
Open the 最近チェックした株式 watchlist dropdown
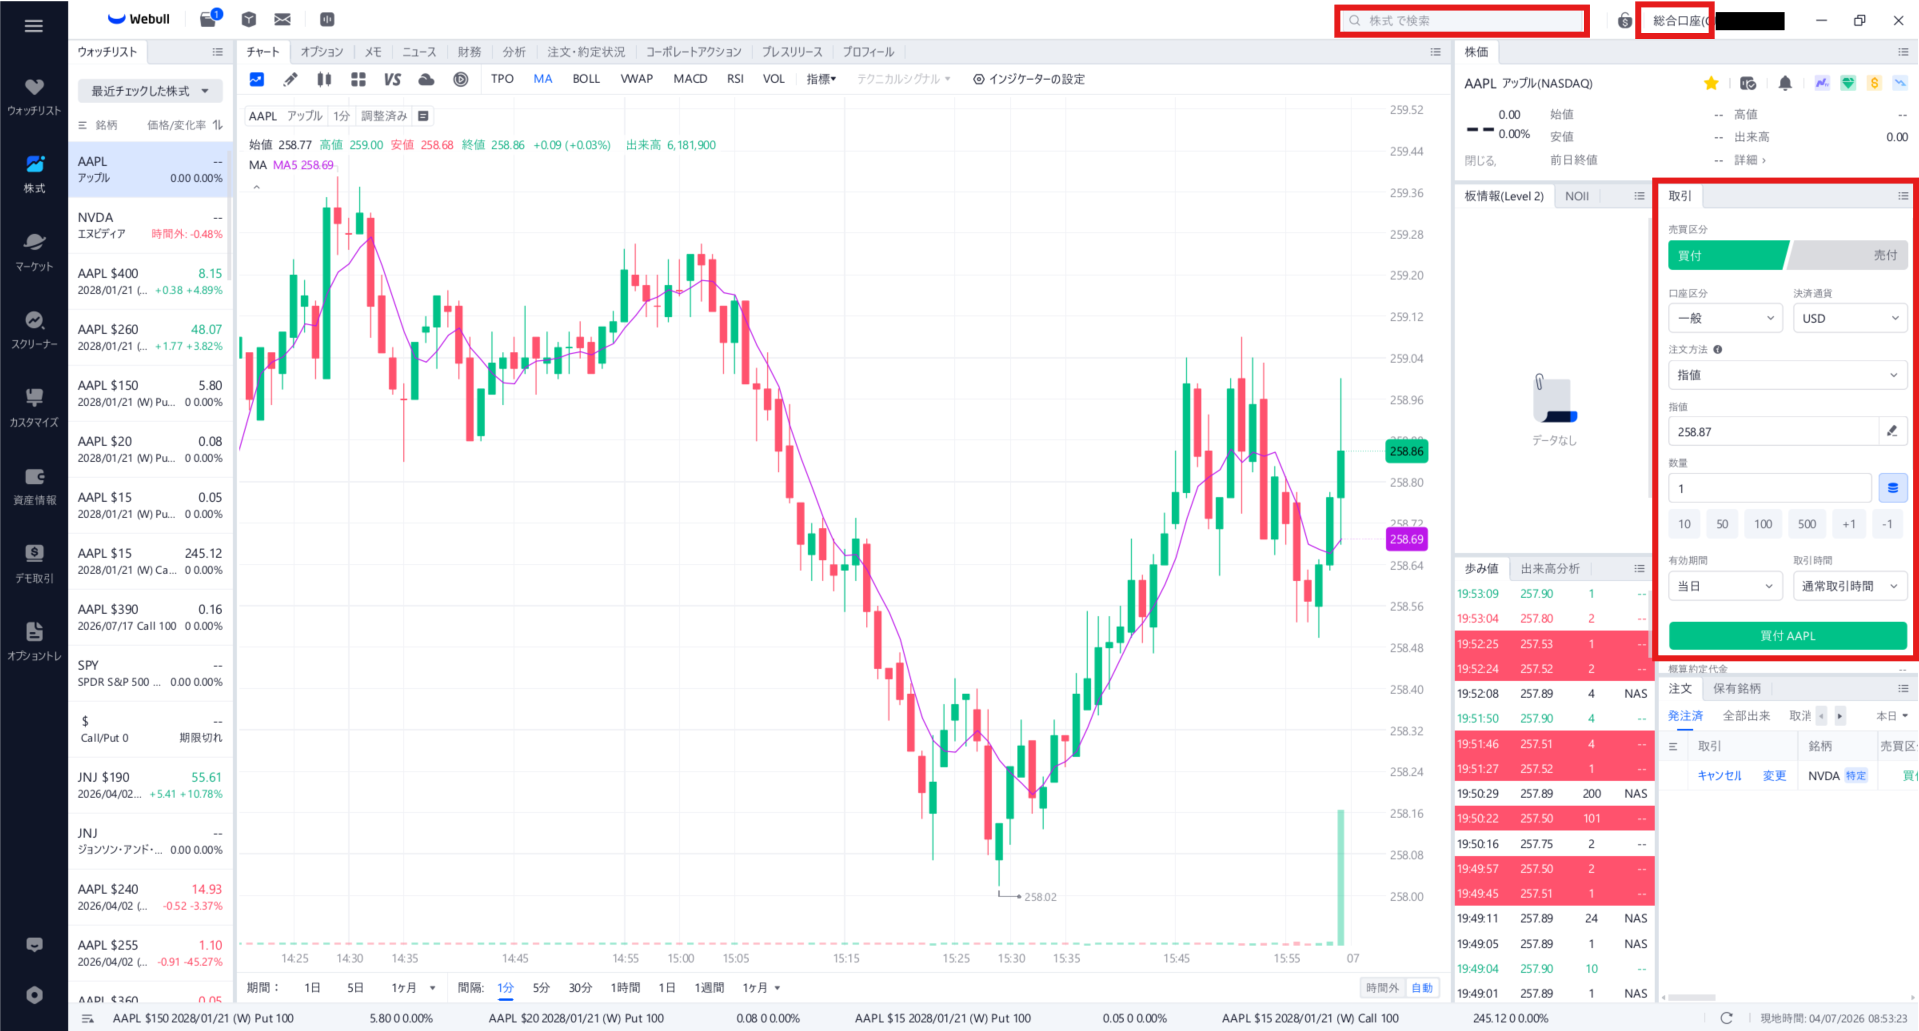(x=150, y=91)
